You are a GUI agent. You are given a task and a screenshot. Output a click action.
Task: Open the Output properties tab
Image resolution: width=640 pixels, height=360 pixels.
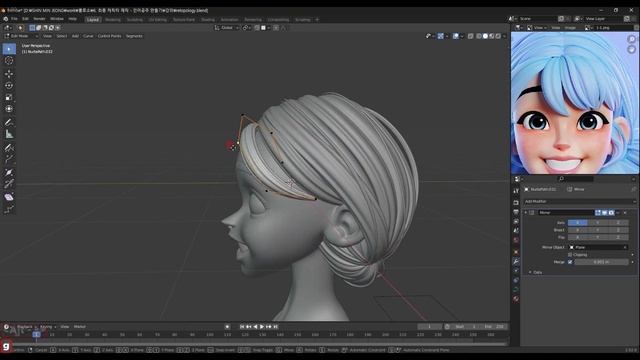tap(516, 212)
